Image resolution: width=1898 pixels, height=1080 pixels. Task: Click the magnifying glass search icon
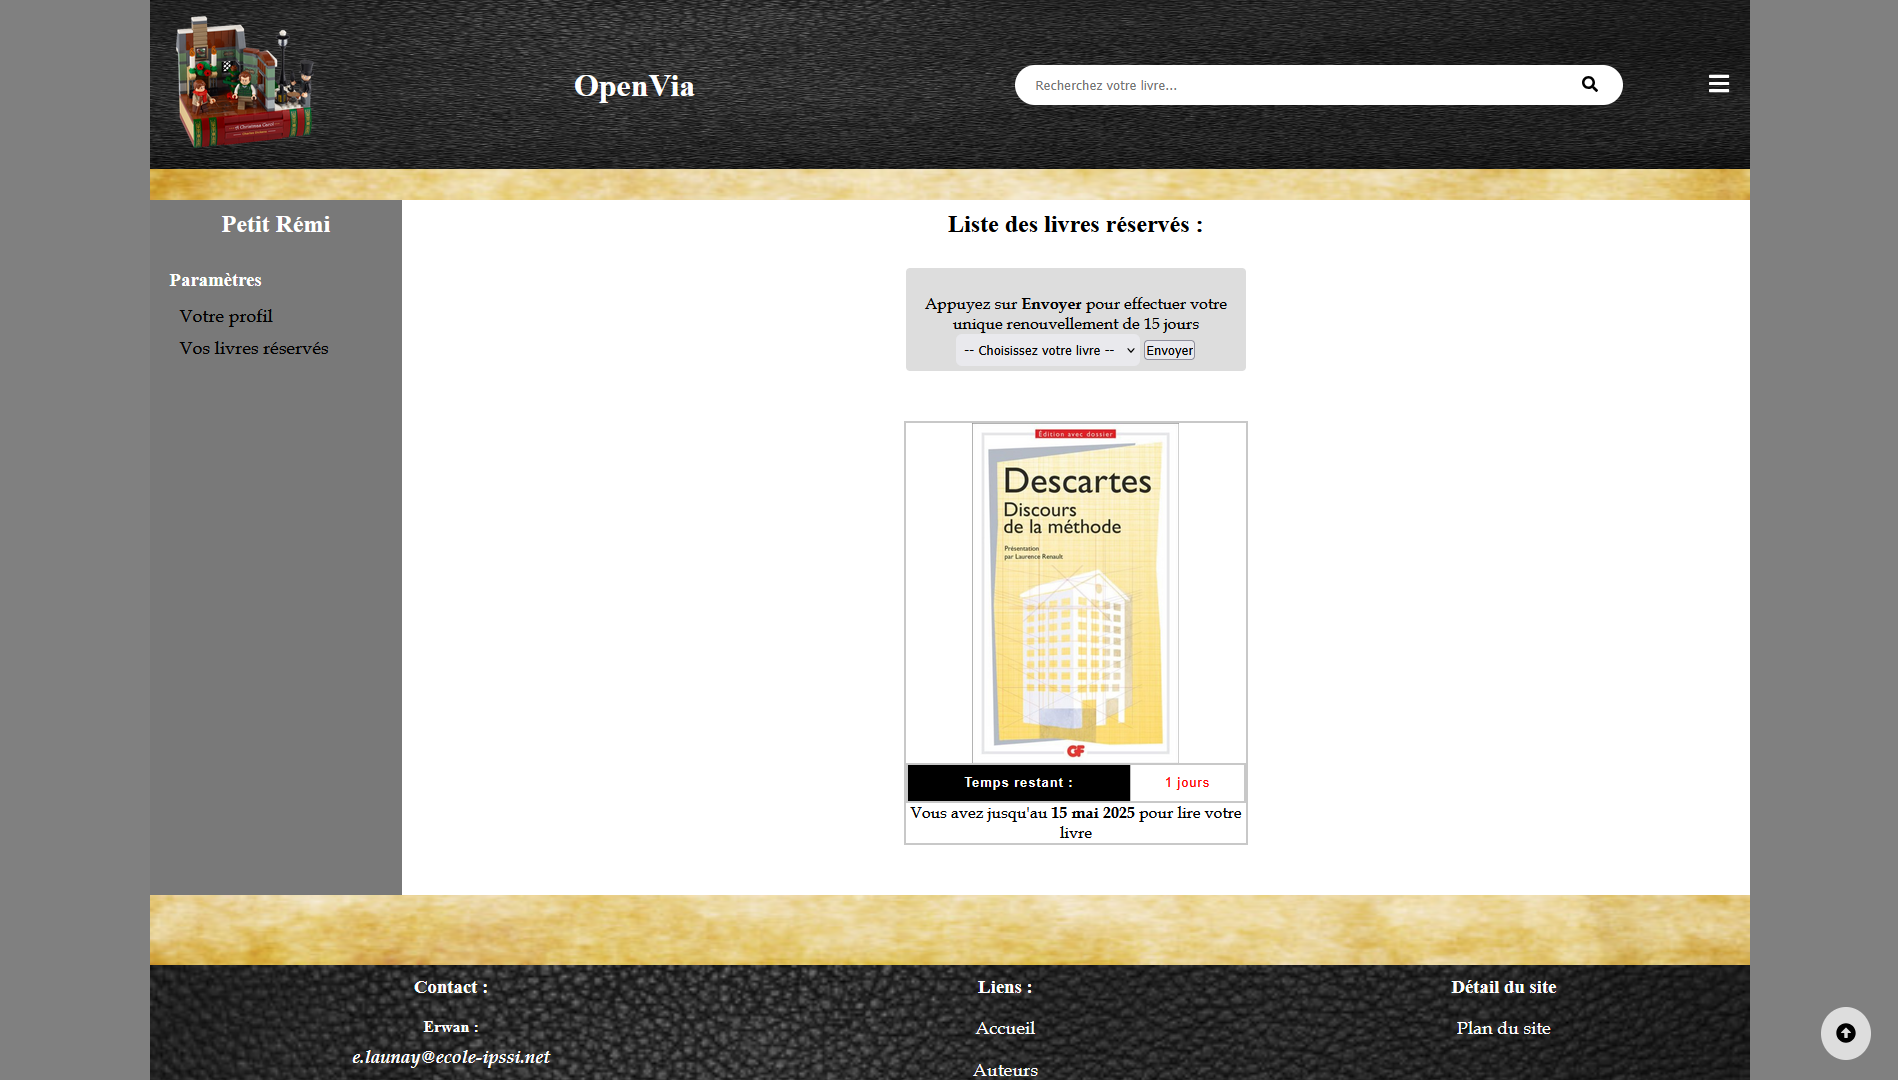(x=1589, y=85)
